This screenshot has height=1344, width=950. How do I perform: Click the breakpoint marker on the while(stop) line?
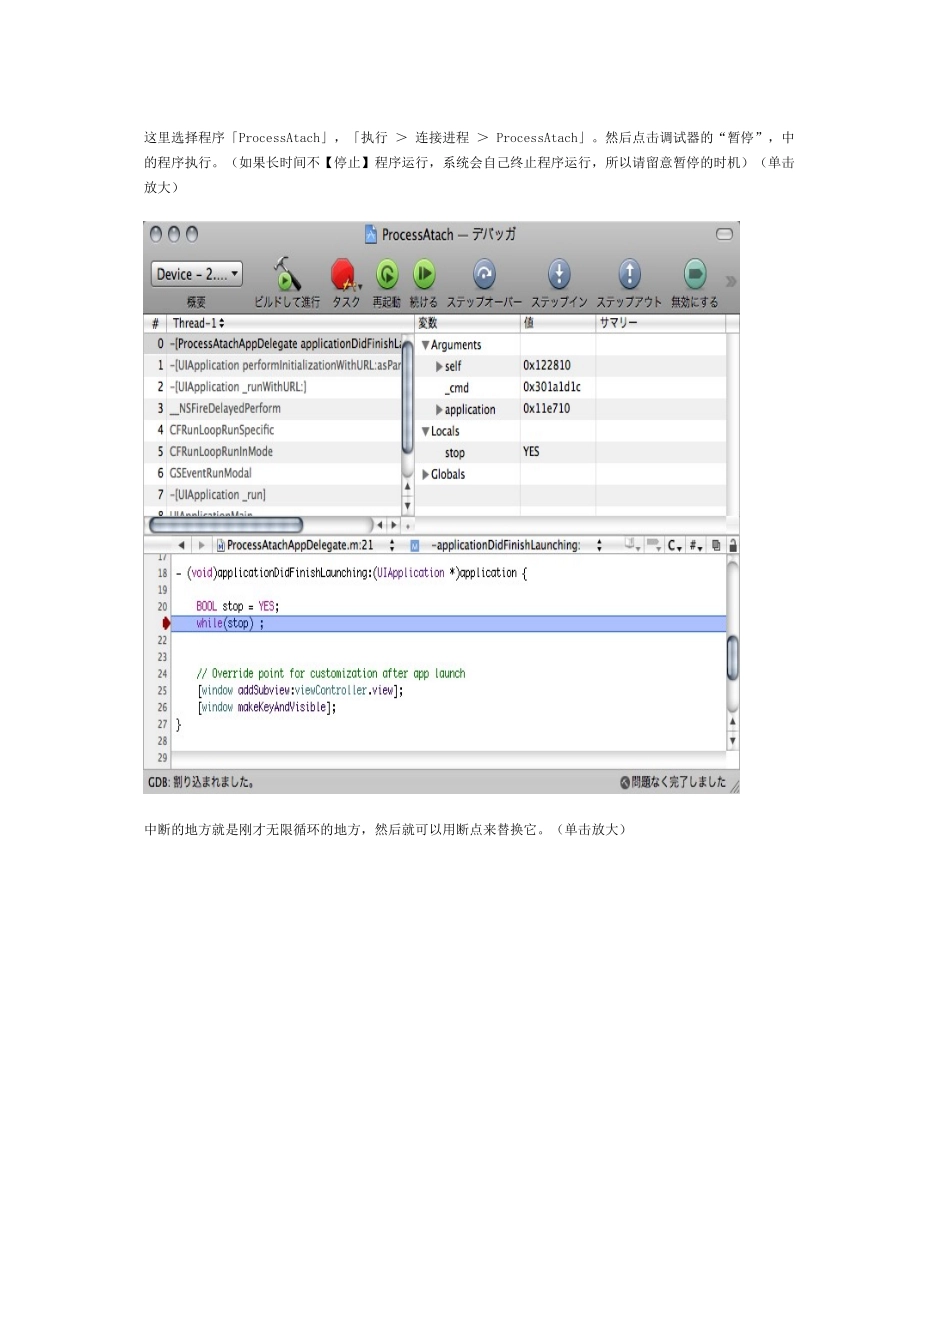click(x=166, y=624)
